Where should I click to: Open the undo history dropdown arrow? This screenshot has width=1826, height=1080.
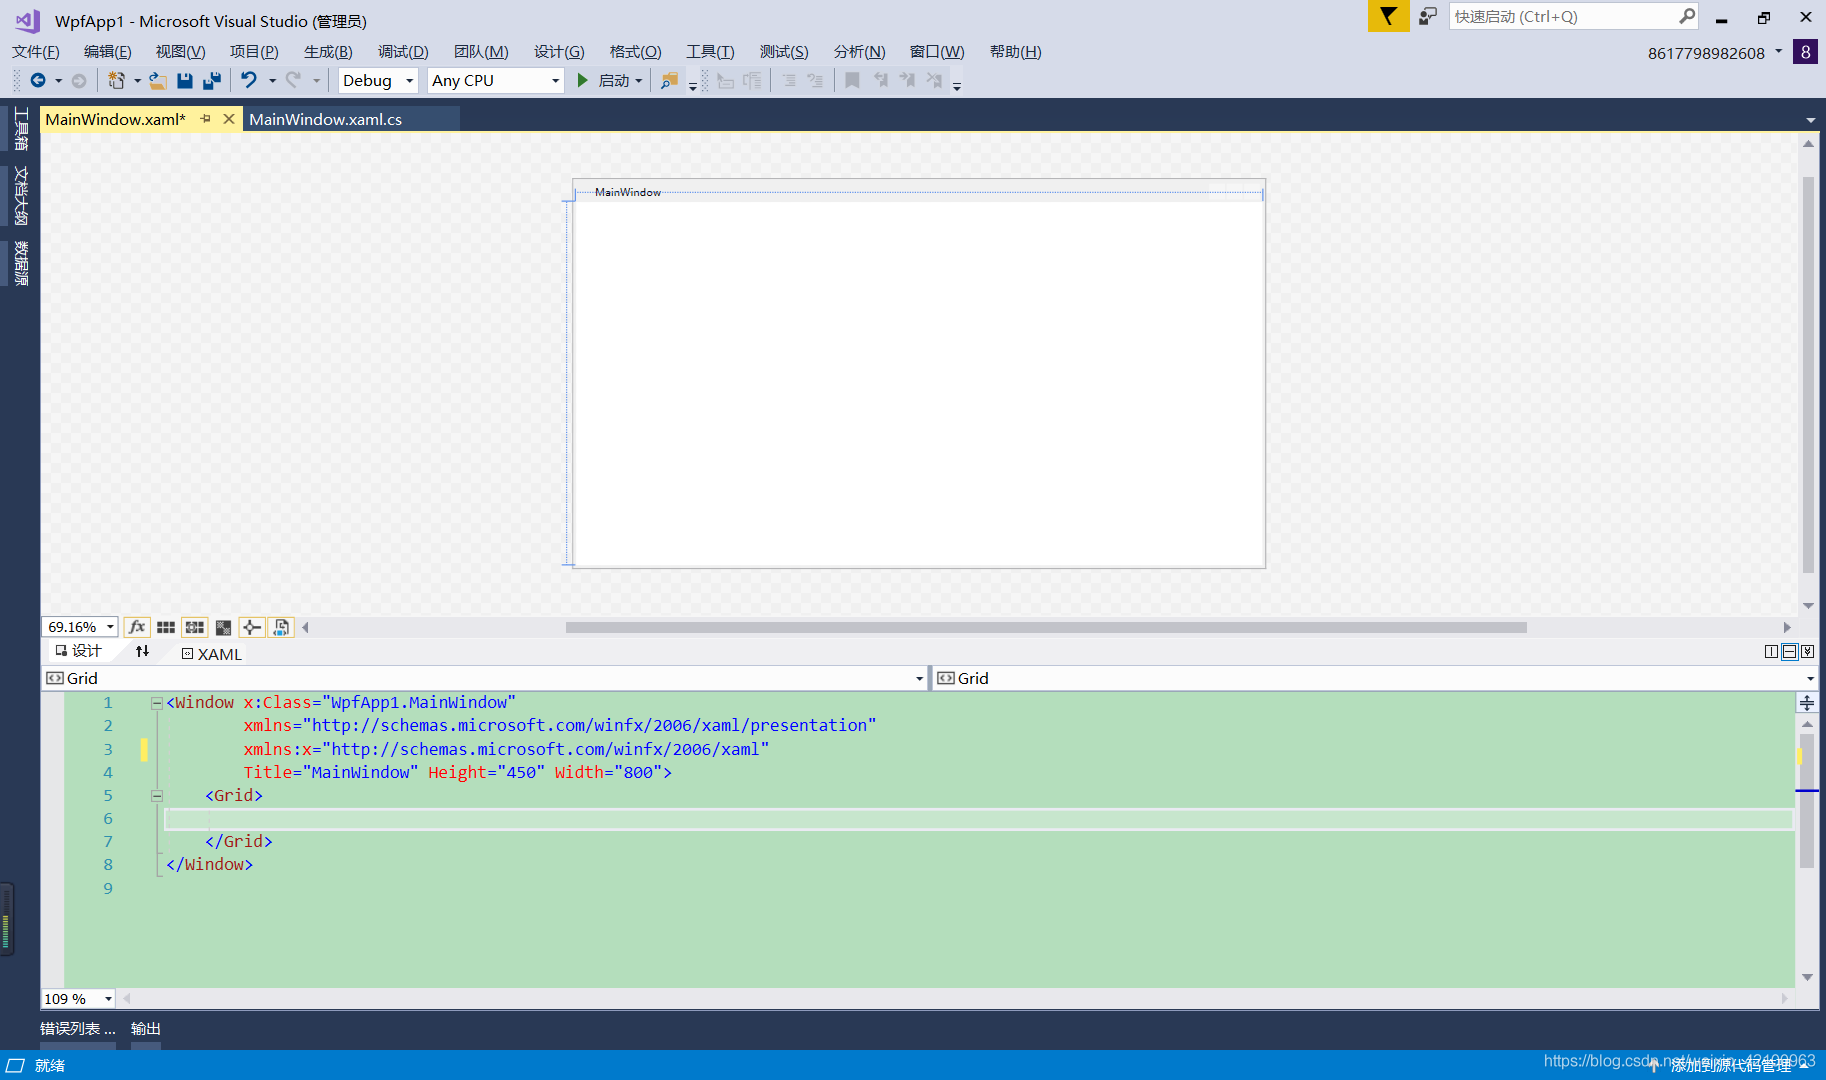pyautogui.click(x=272, y=81)
